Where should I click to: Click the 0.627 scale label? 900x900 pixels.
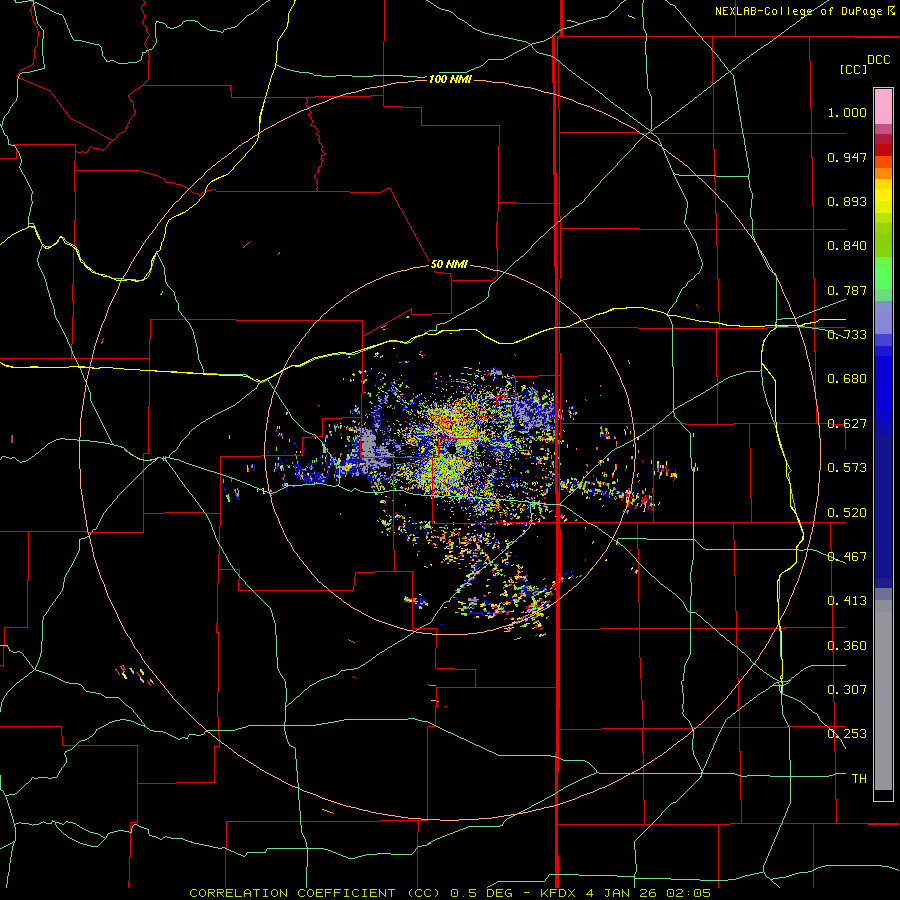[x=847, y=424]
